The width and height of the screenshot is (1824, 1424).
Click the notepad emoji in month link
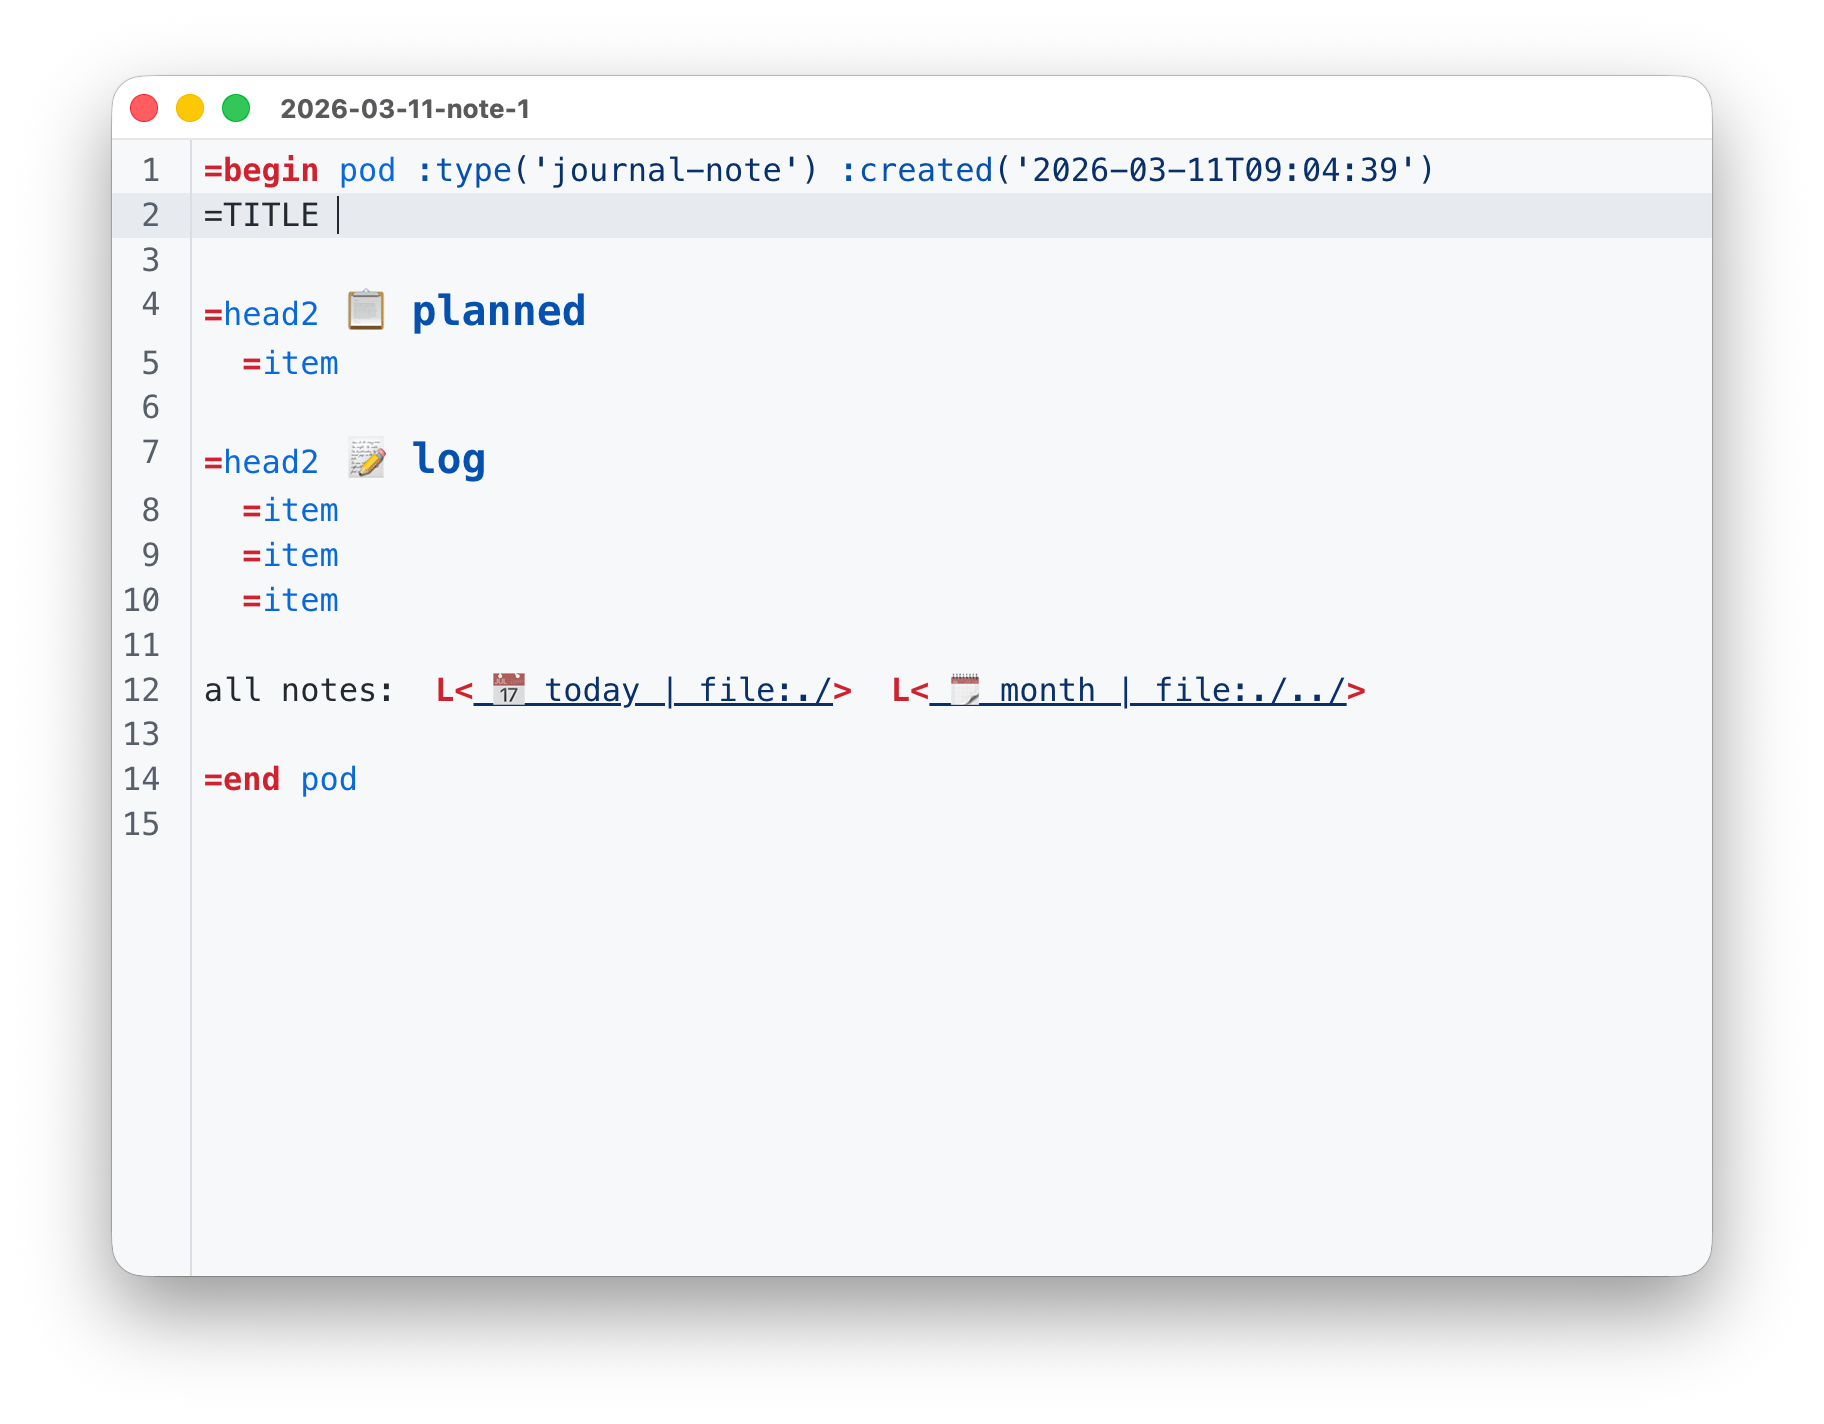[964, 690]
